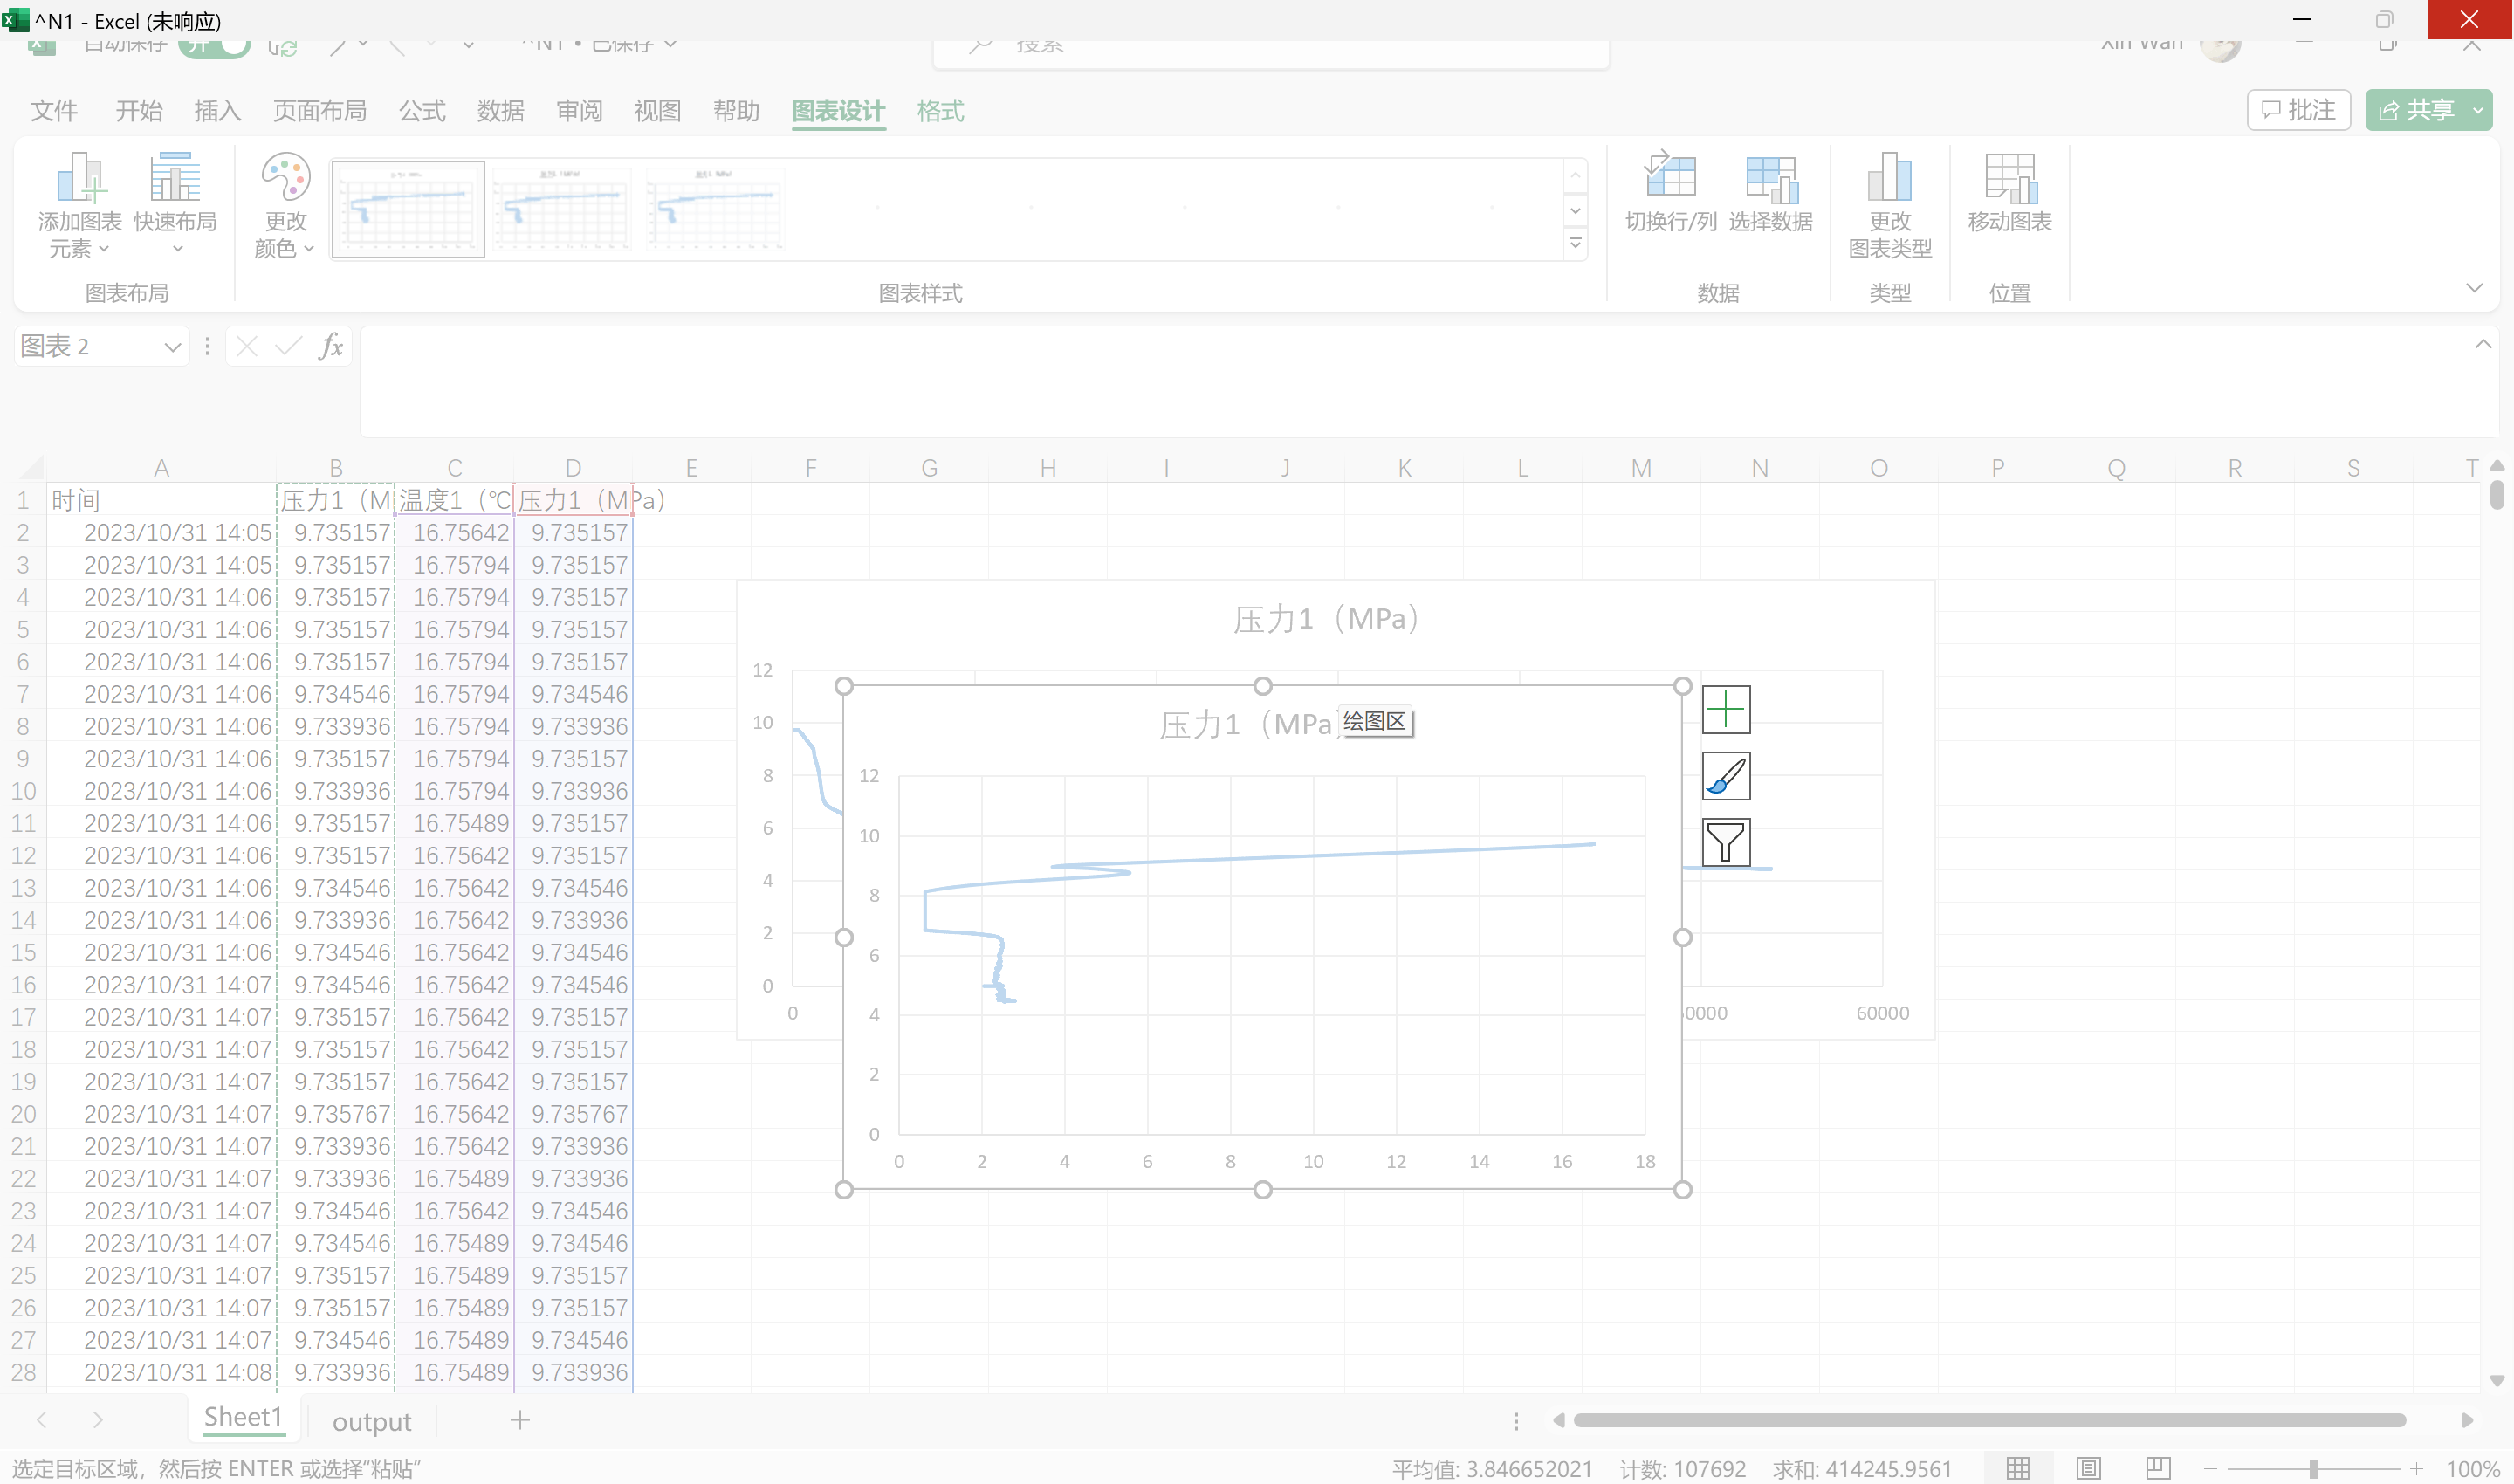Open chart filter funnel button

pos(1725,842)
